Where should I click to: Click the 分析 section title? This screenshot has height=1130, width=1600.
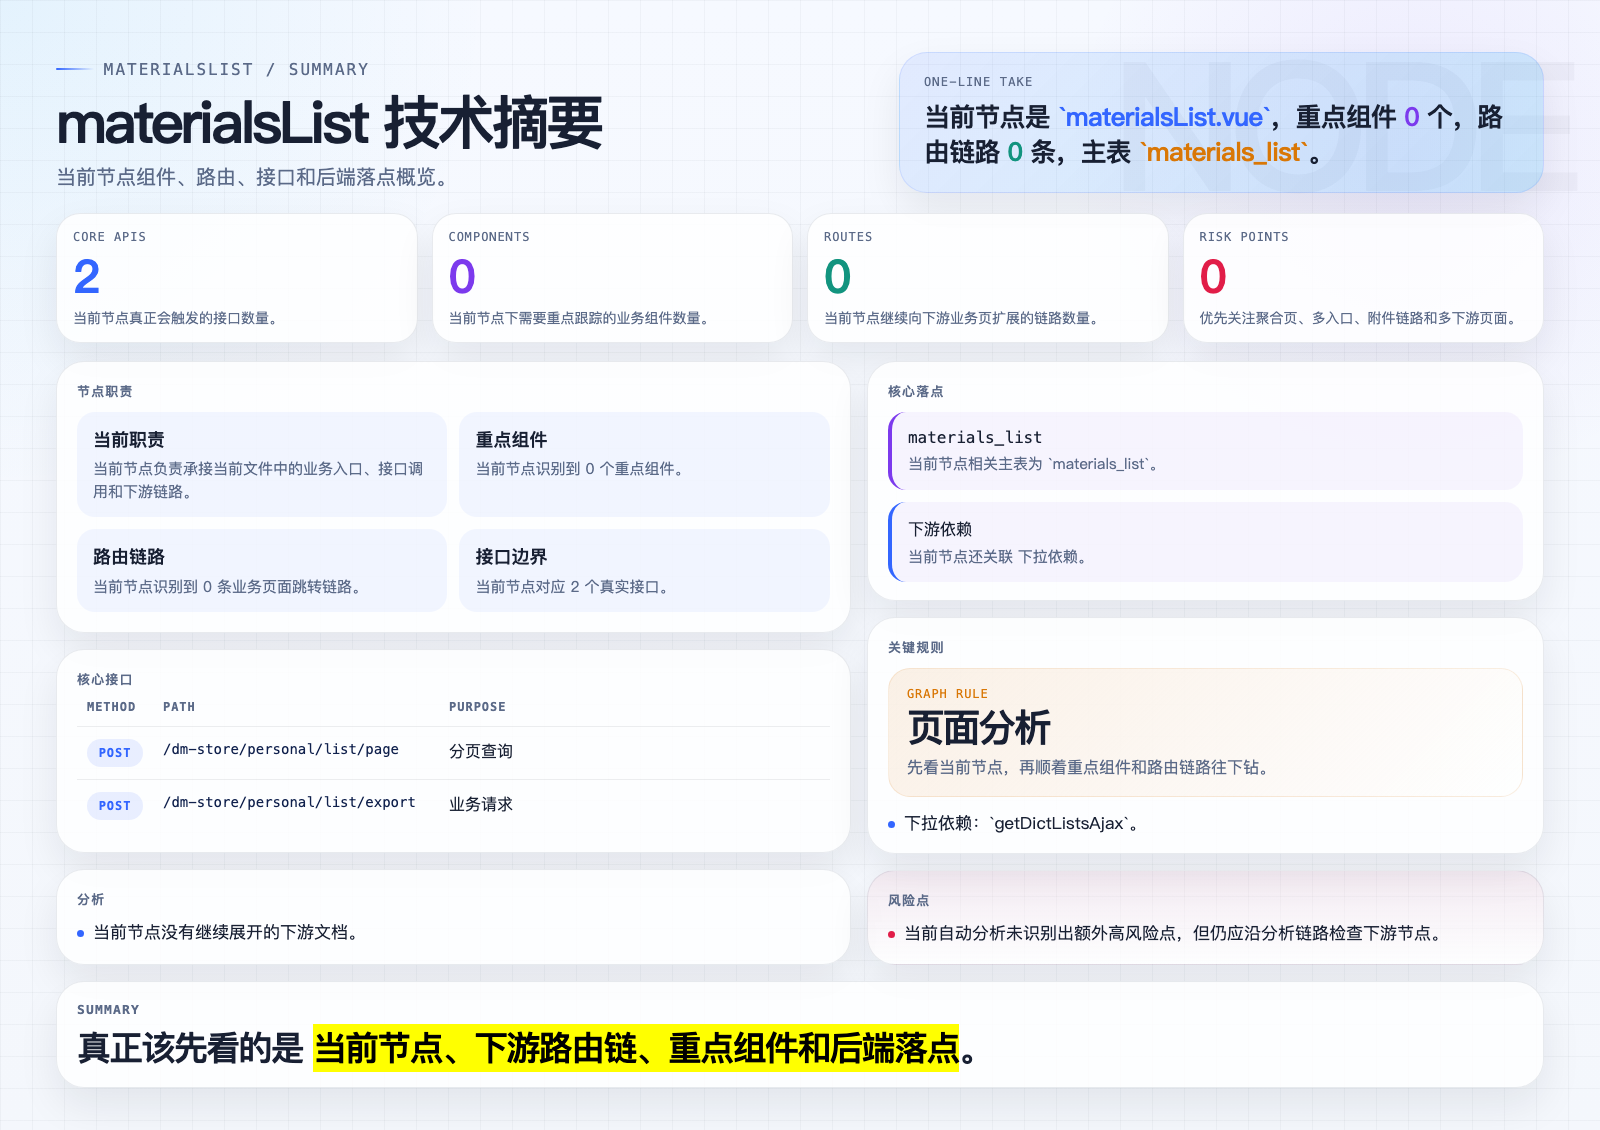(91, 900)
